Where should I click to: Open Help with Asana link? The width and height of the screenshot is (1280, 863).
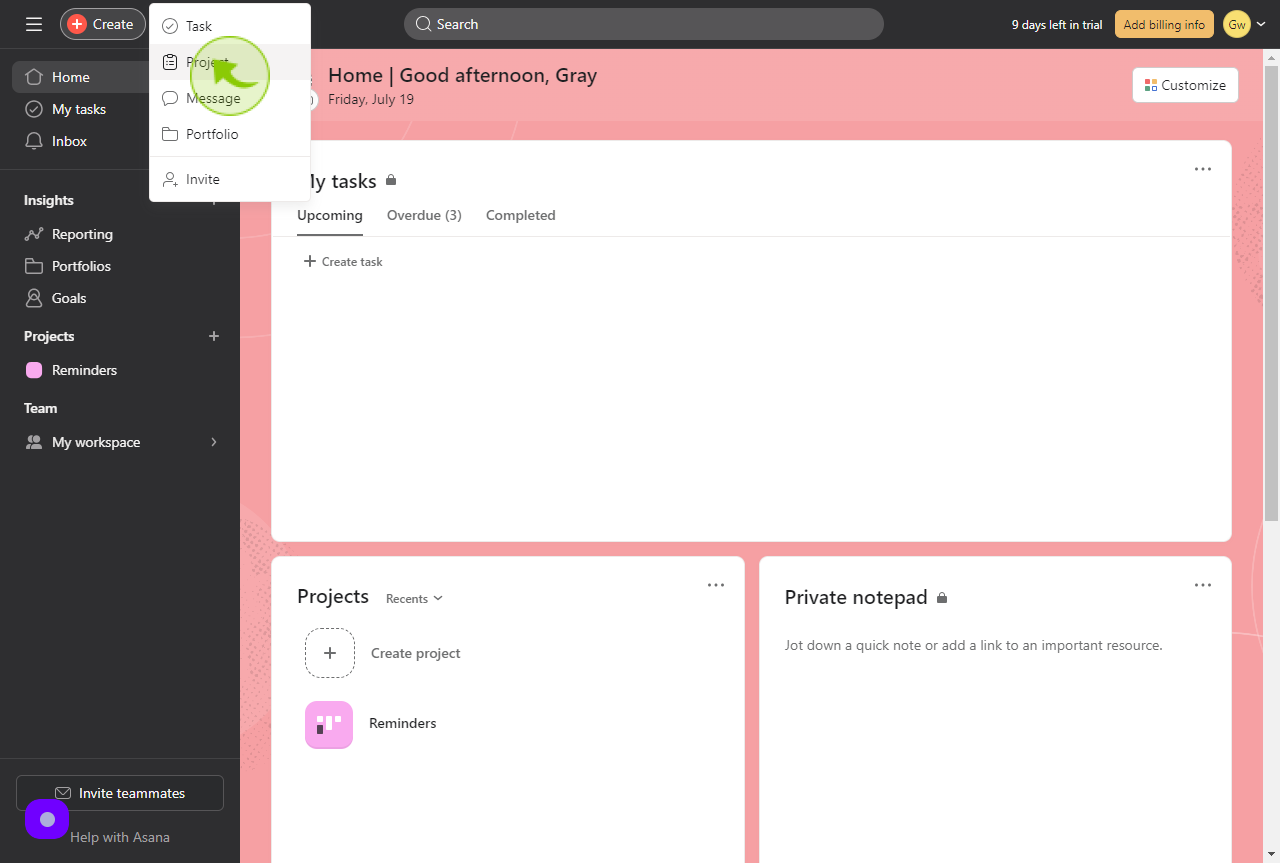120,837
